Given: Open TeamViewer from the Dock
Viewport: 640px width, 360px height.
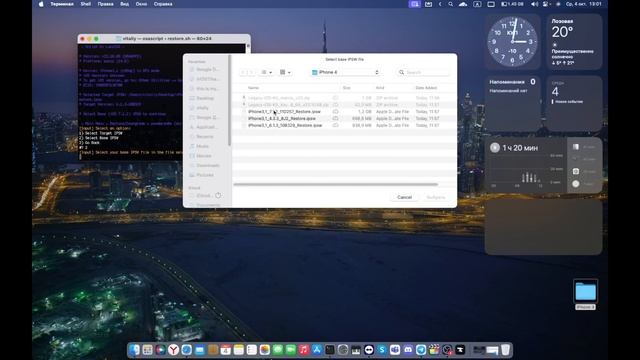Looking at the screenshot, I should pyautogui.click(x=369, y=350).
